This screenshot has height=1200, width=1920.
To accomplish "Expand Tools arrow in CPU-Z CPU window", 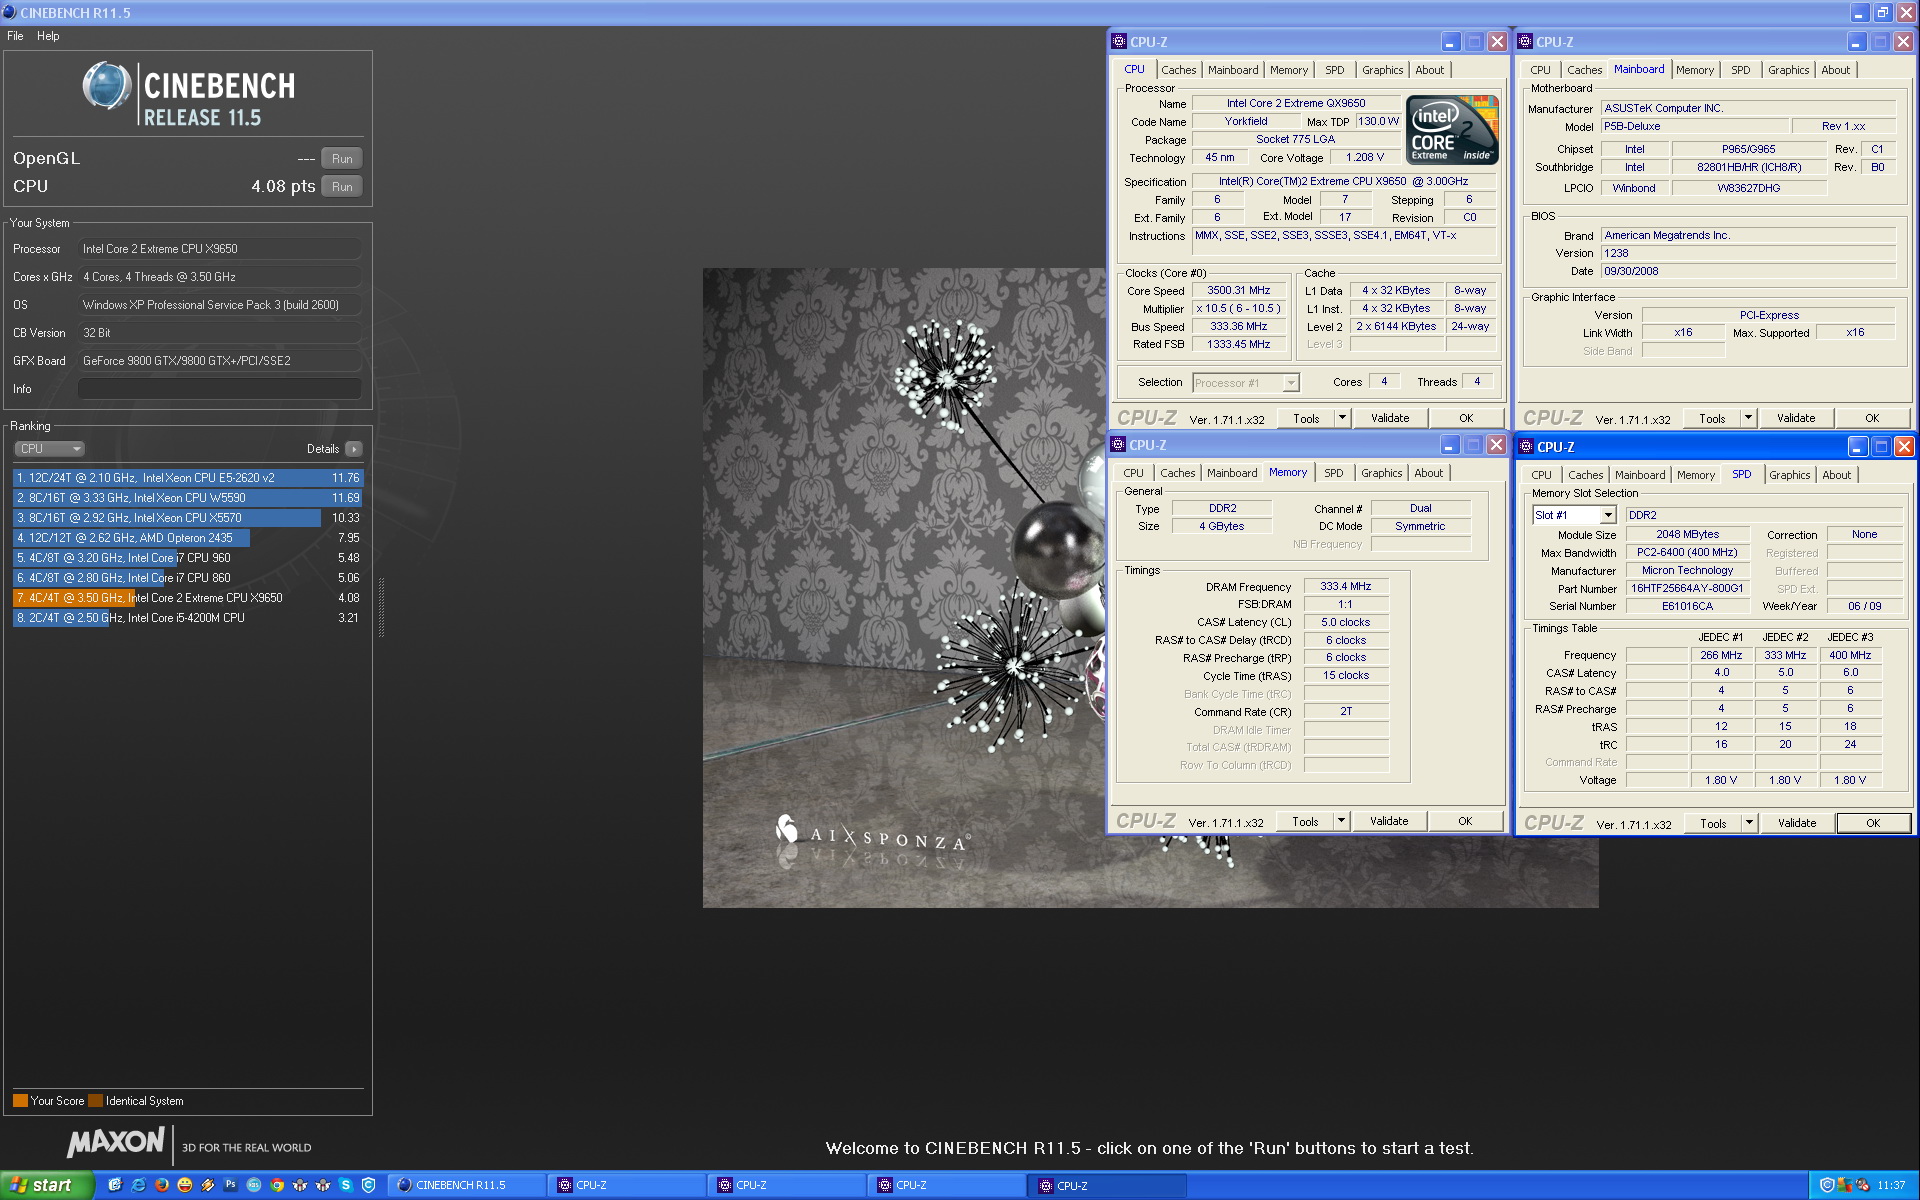I will (1342, 418).
